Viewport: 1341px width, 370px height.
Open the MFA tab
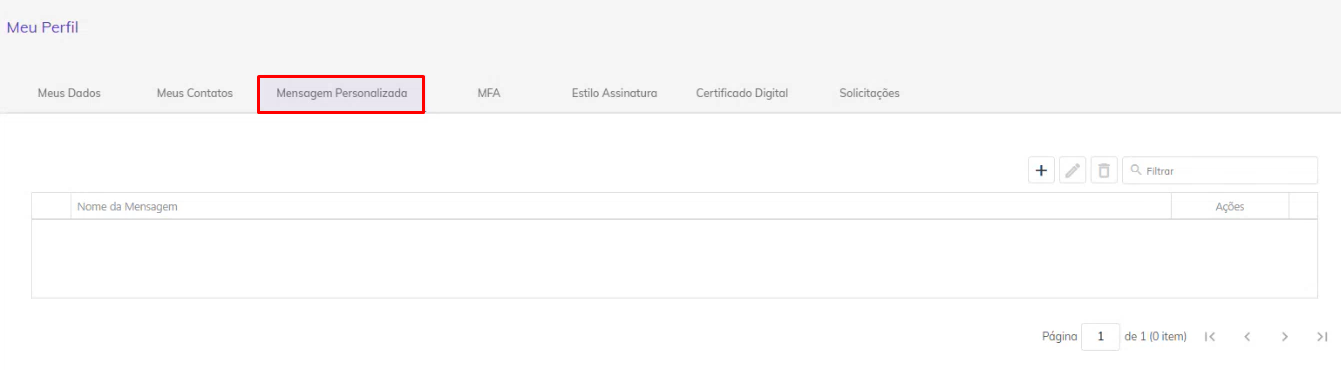pos(489,93)
